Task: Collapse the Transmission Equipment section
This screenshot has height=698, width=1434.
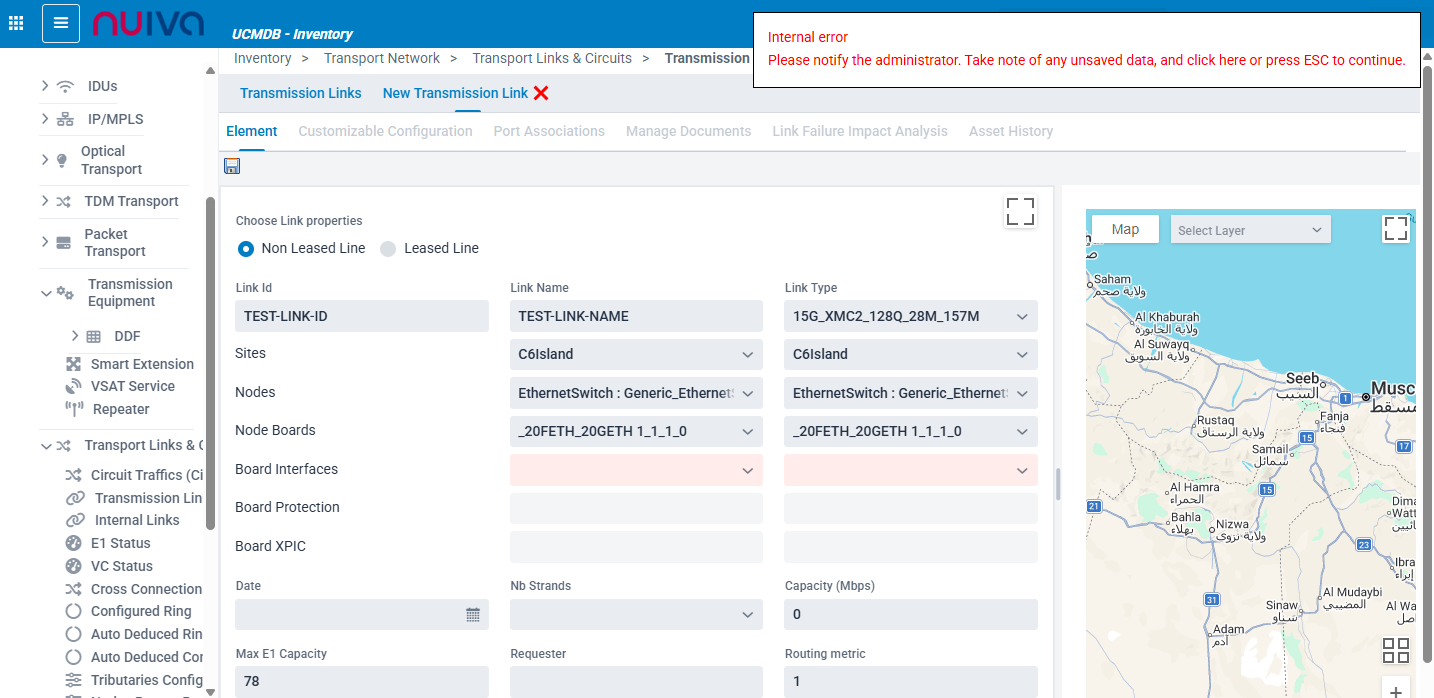Action: pos(46,293)
